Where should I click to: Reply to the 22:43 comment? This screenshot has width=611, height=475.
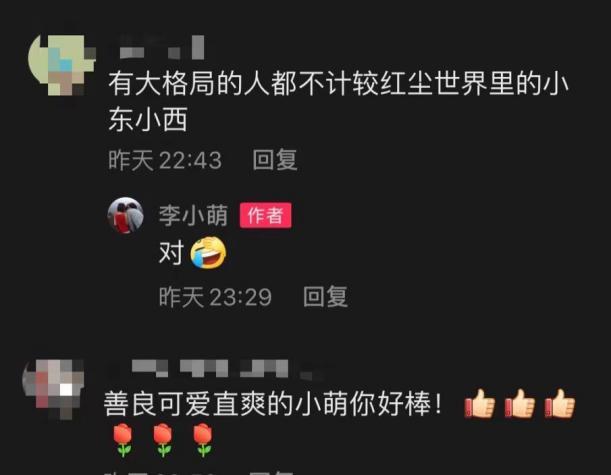click(x=275, y=160)
